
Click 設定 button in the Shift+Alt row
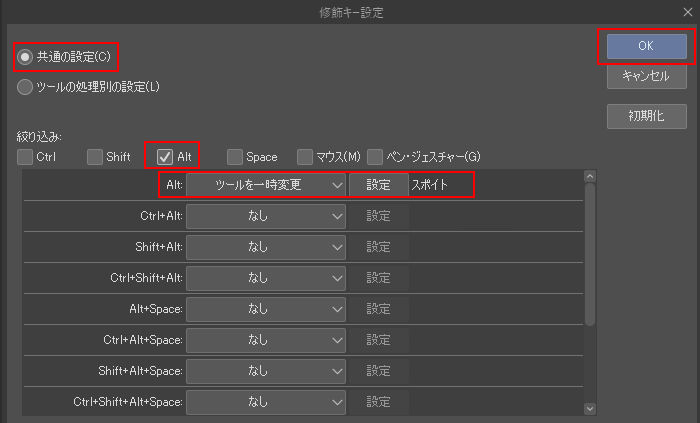click(379, 247)
